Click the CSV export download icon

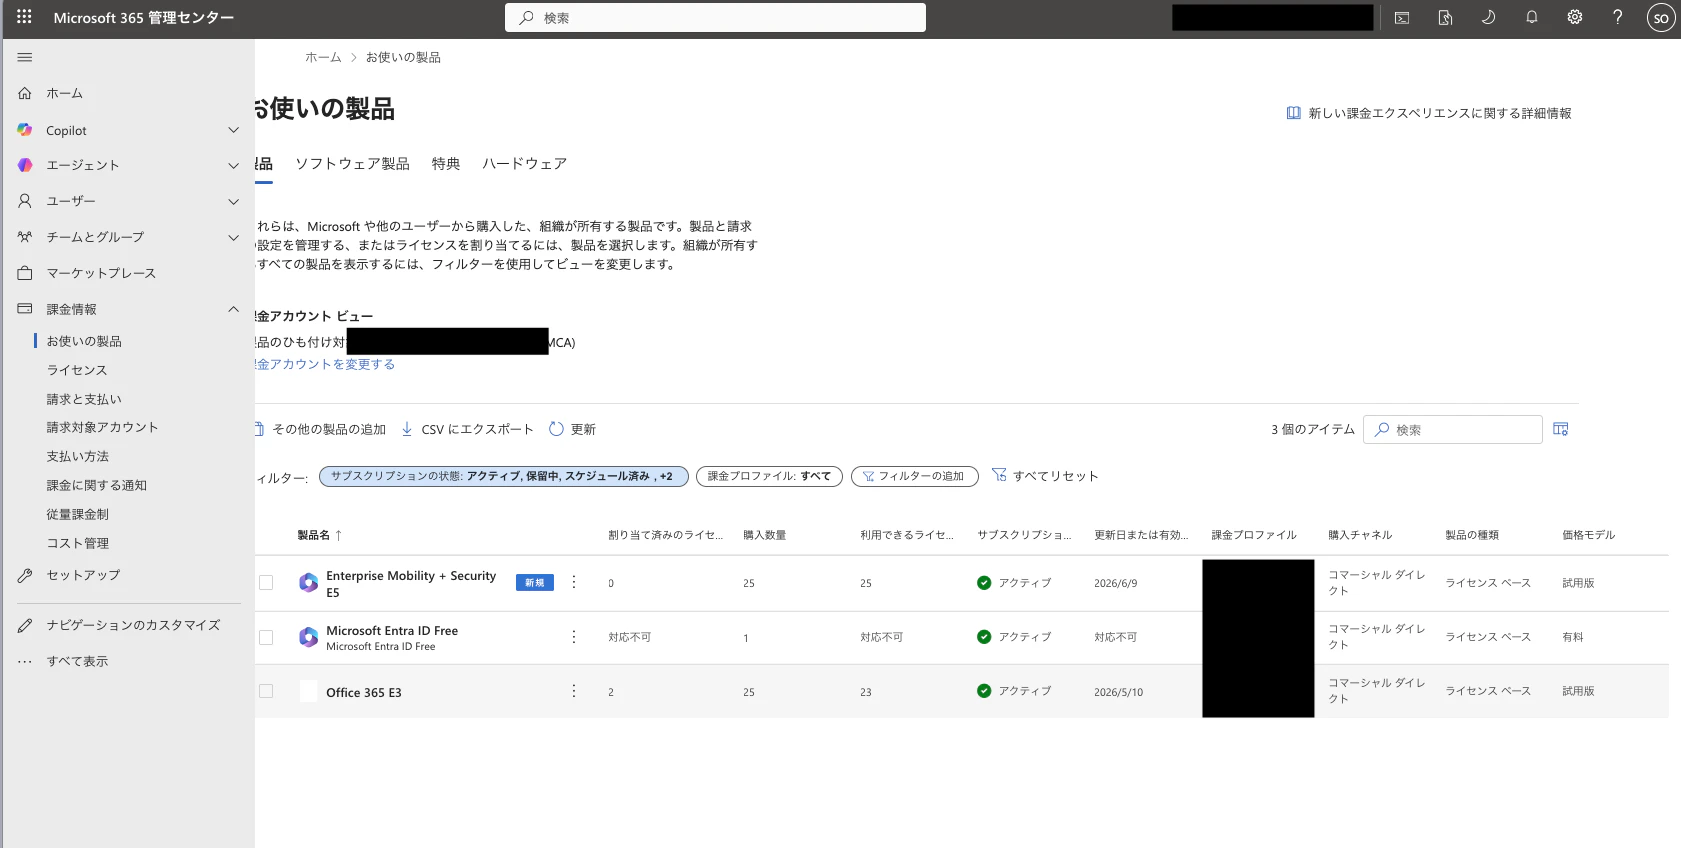(x=407, y=429)
